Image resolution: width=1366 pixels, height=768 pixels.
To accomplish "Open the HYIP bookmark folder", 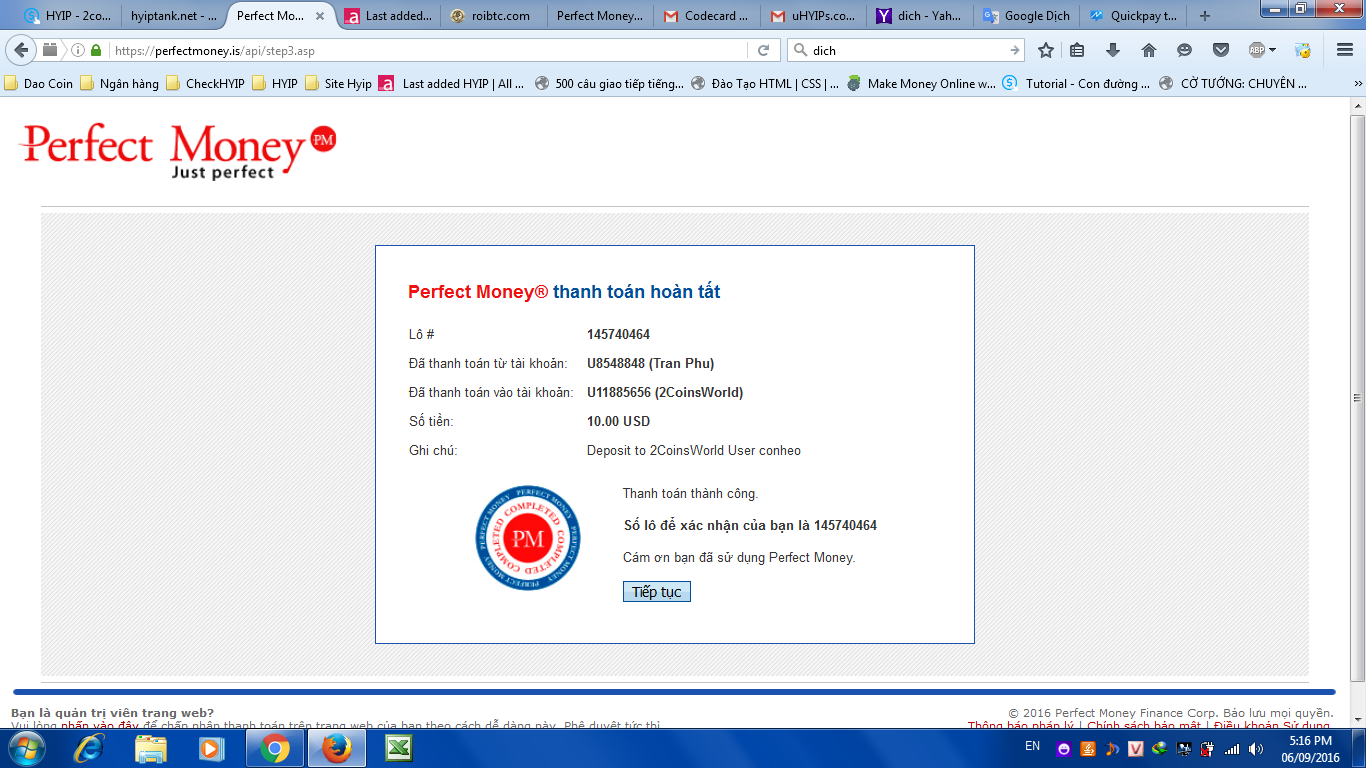I will [275, 84].
